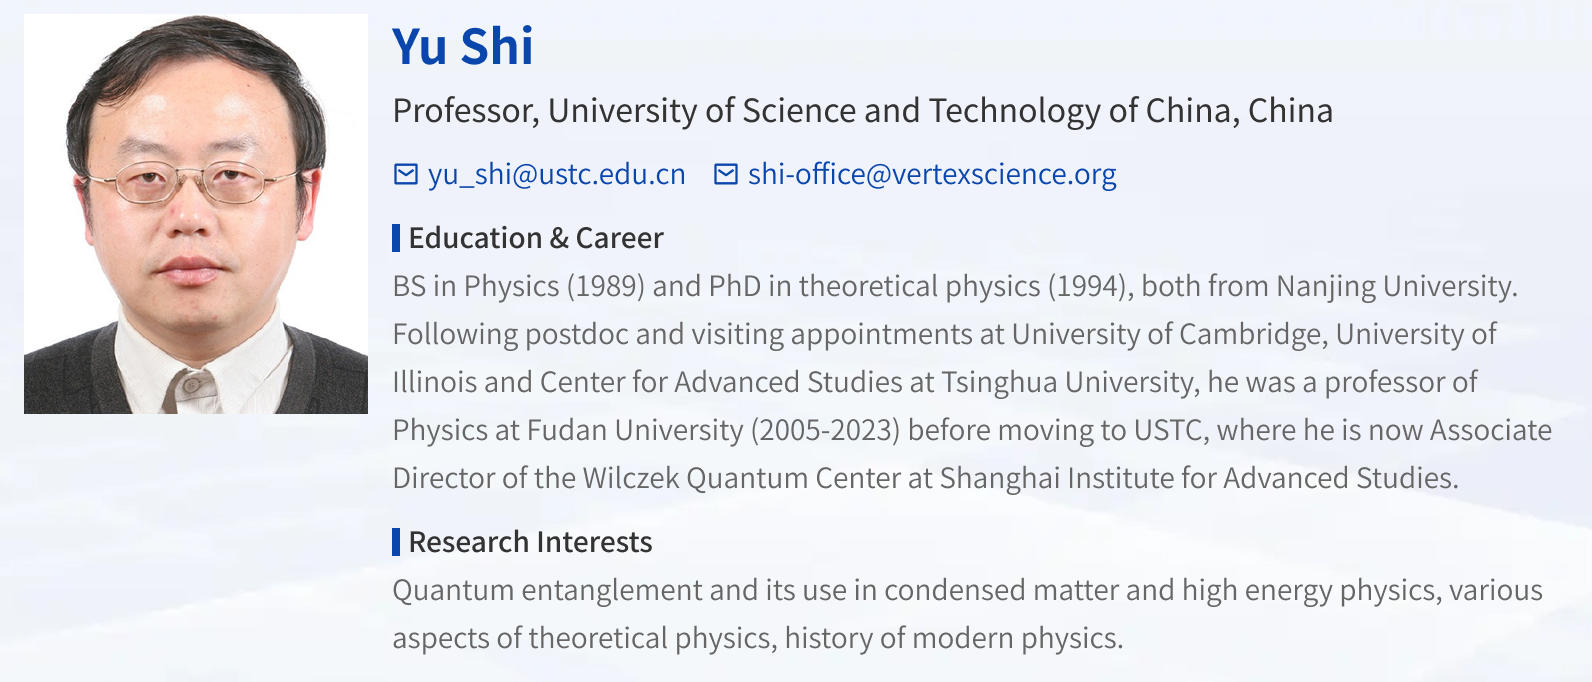Click the name heading "Yu Shi"
This screenshot has height=682, width=1592.
point(463,46)
